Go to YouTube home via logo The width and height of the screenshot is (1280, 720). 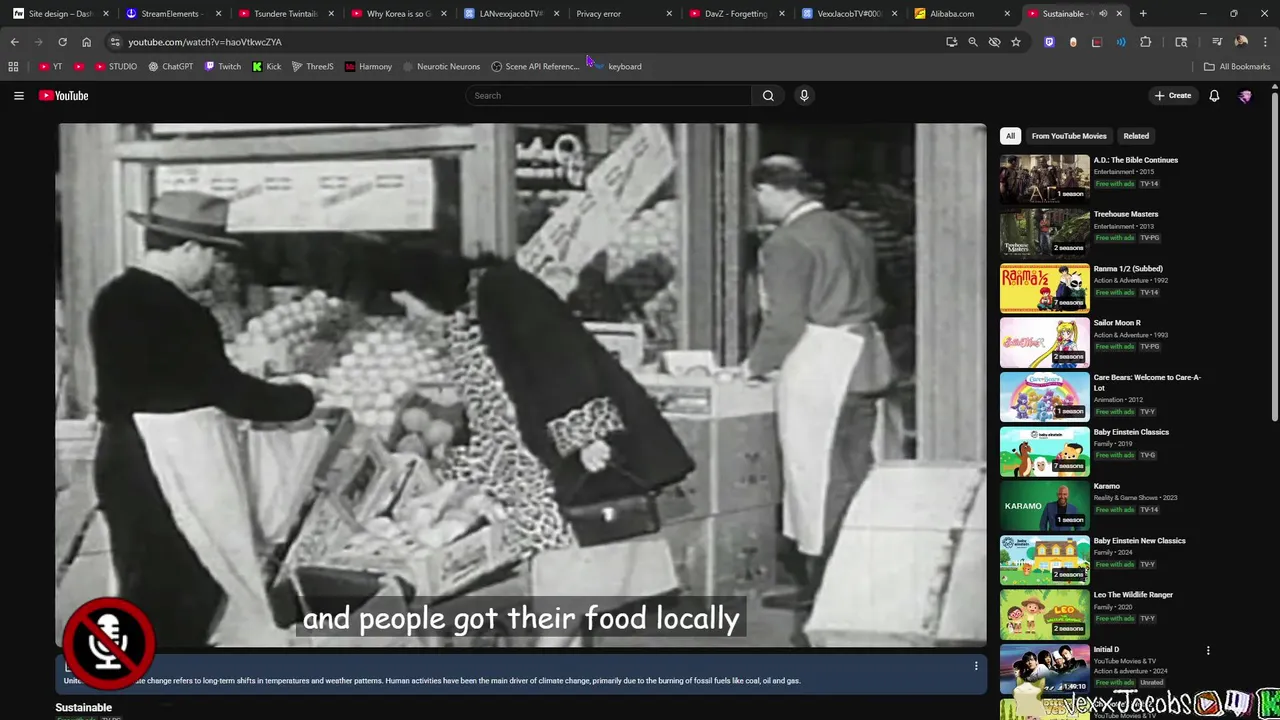point(64,95)
